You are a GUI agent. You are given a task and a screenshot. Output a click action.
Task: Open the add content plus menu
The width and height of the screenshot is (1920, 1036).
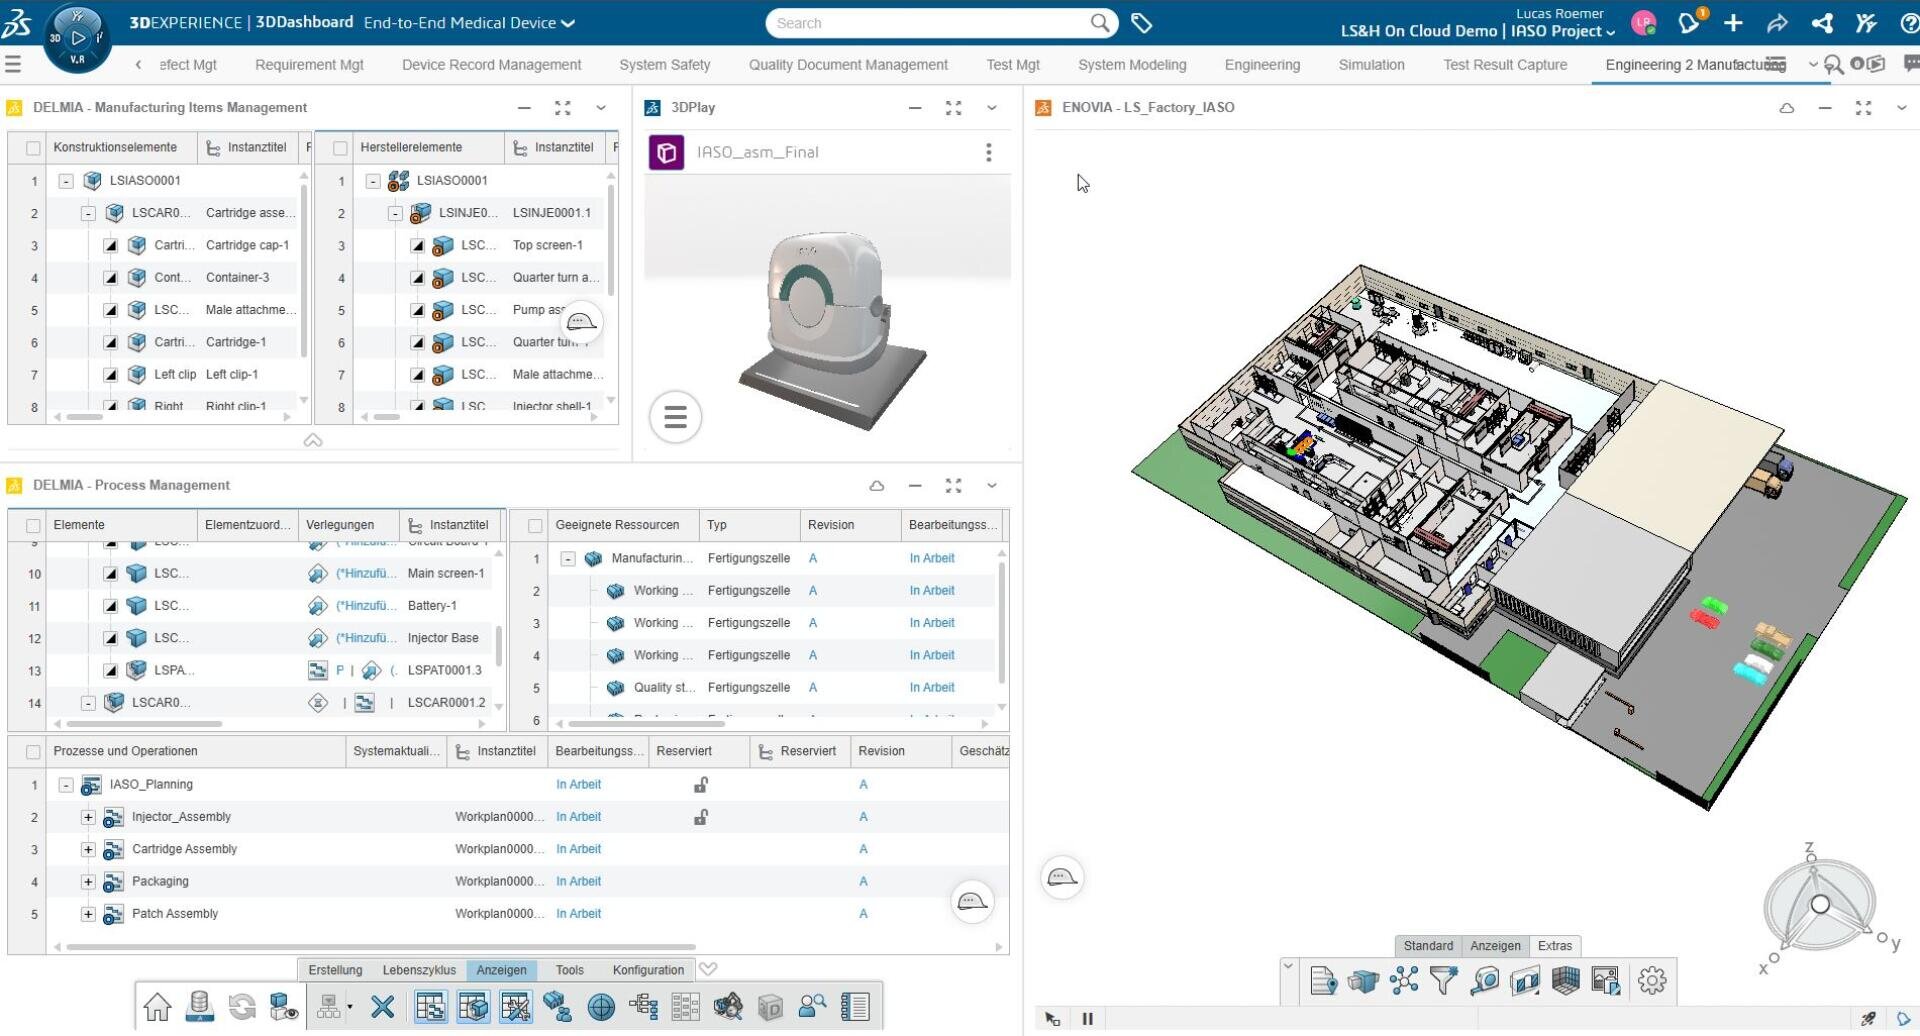pyautogui.click(x=1733, y=23)
